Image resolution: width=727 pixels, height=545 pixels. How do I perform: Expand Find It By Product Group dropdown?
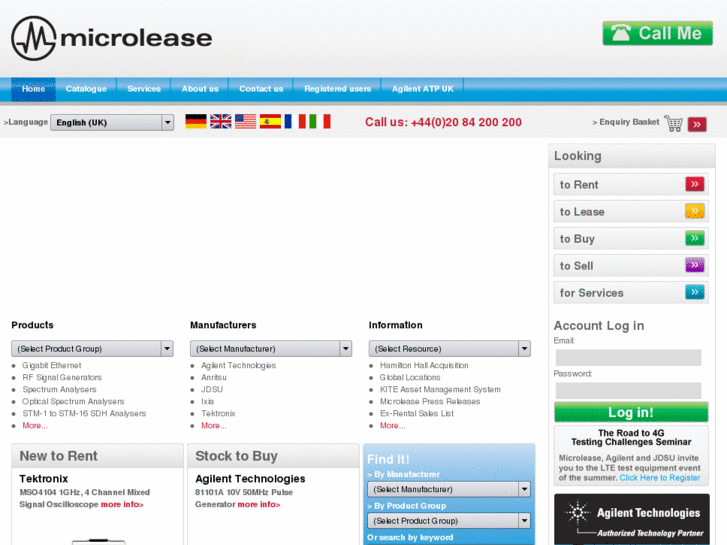click(449, 521)
